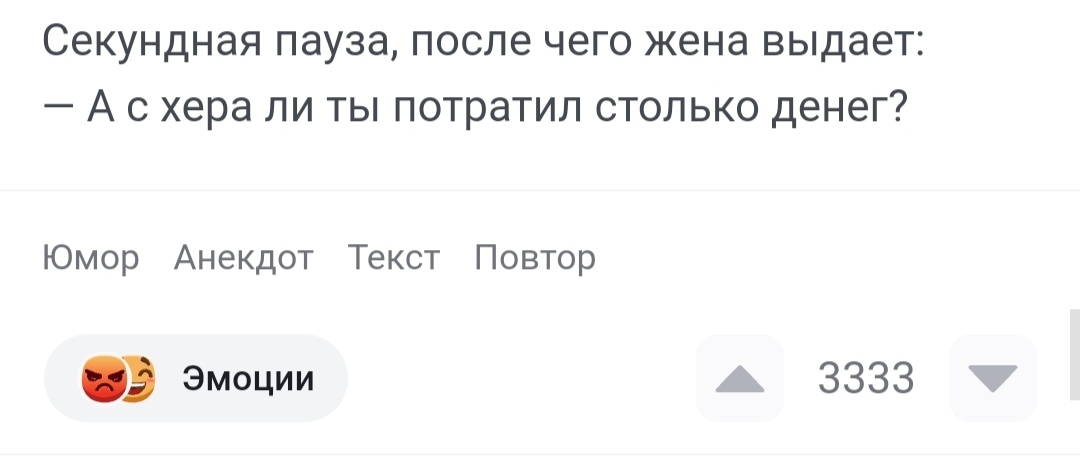
Task: Open the Эмоции reactions button
Action: (196, 378)
